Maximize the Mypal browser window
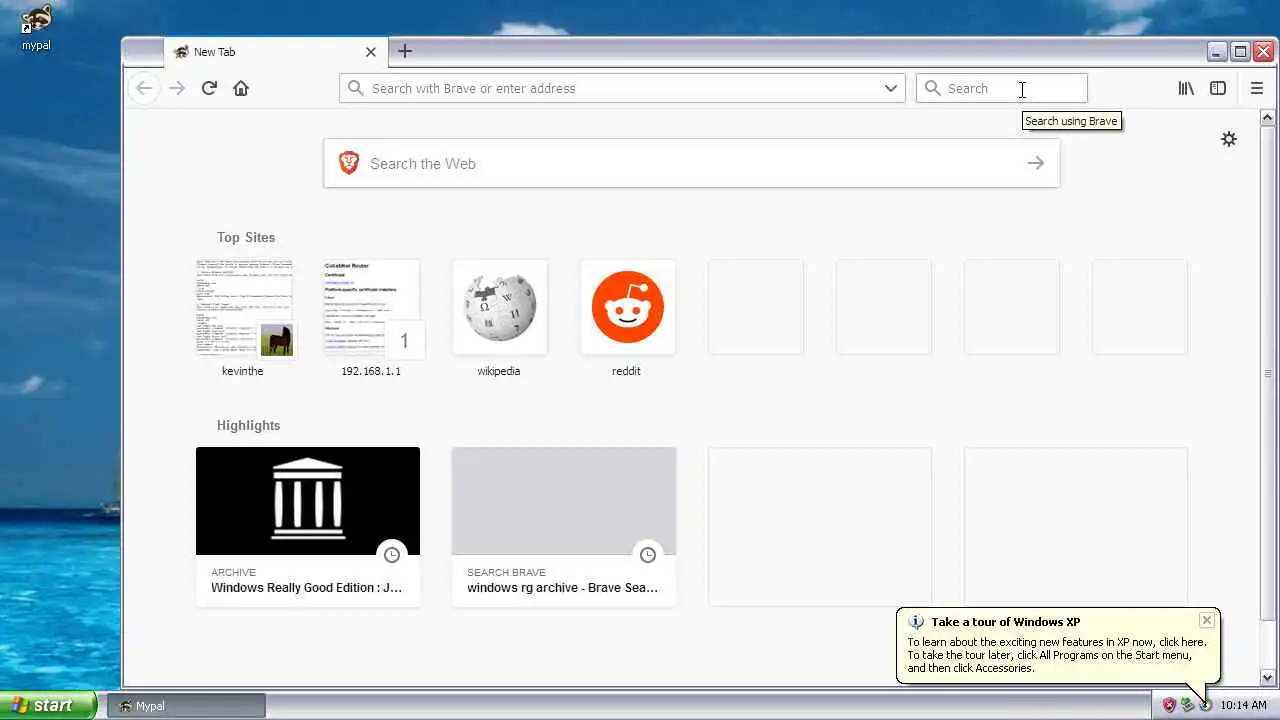This screenshot has width=1280, height=720. pos(1240,52)
